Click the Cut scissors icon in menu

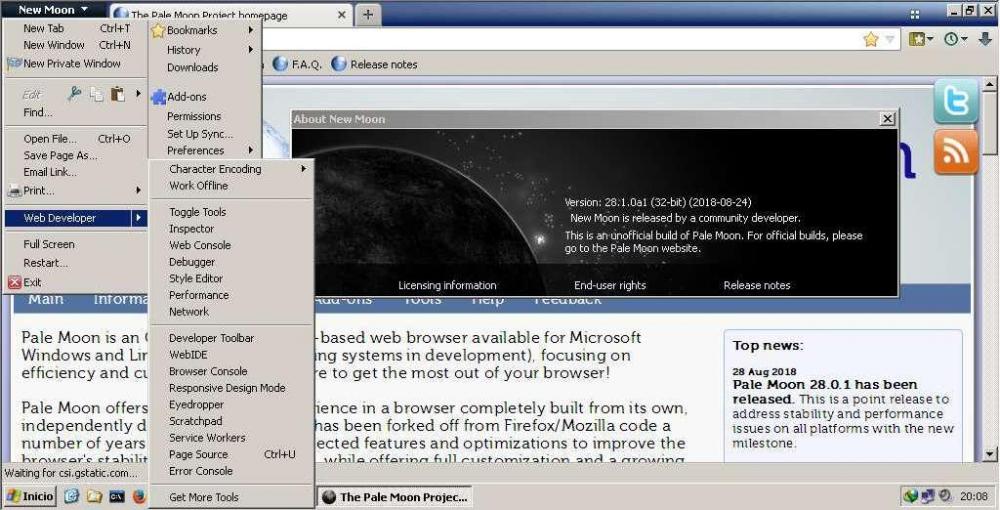(74, 94)
